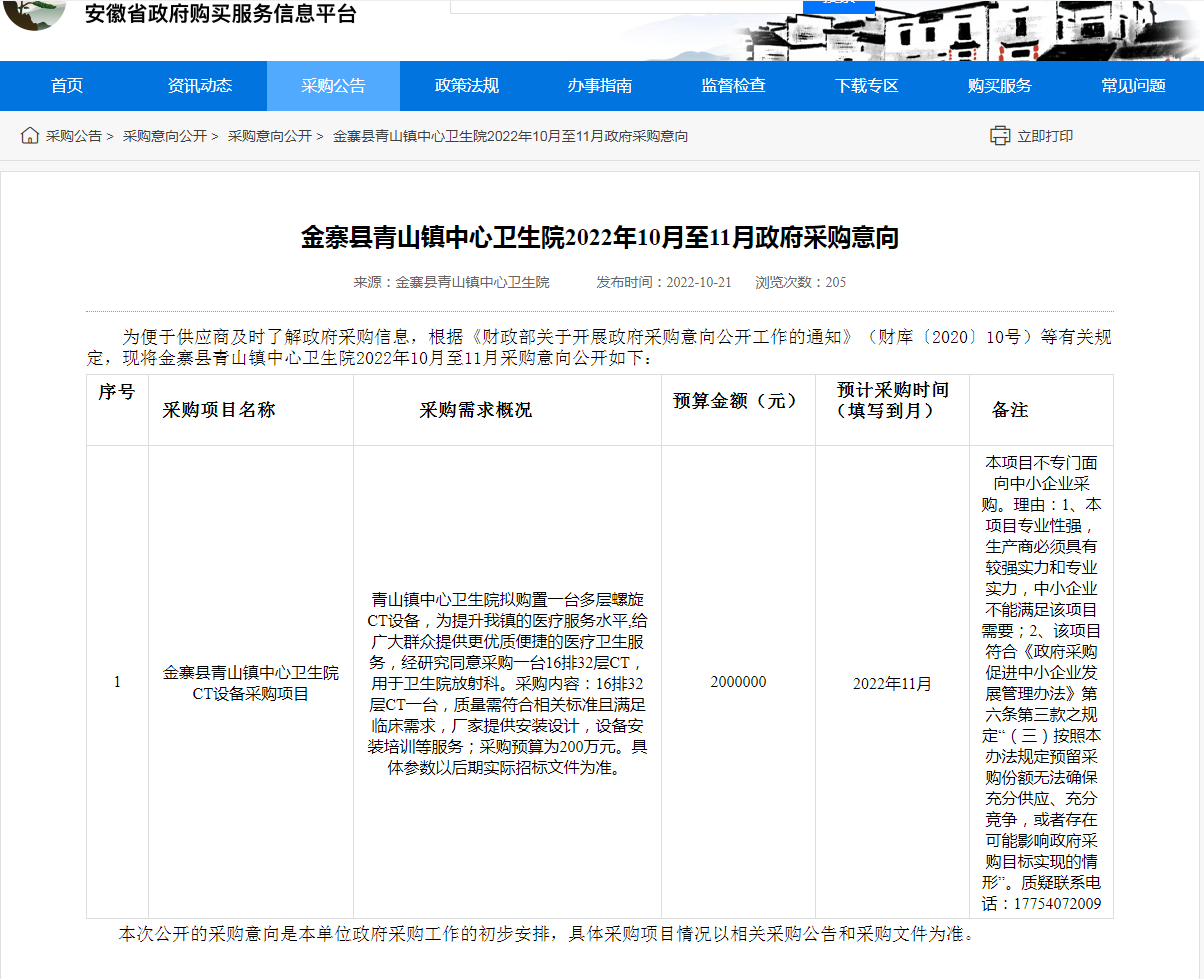Screen dimensions: 1204x979
Task: Click the serial number 1 cell
Action: (x=117, y=682)
